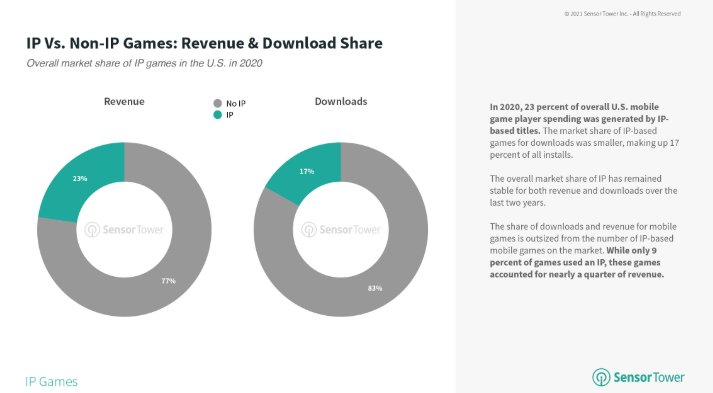This screenshot has width=713, height=393.
Task: Select the 83% gray segment in Downloads chart
Action: (375, 288)
